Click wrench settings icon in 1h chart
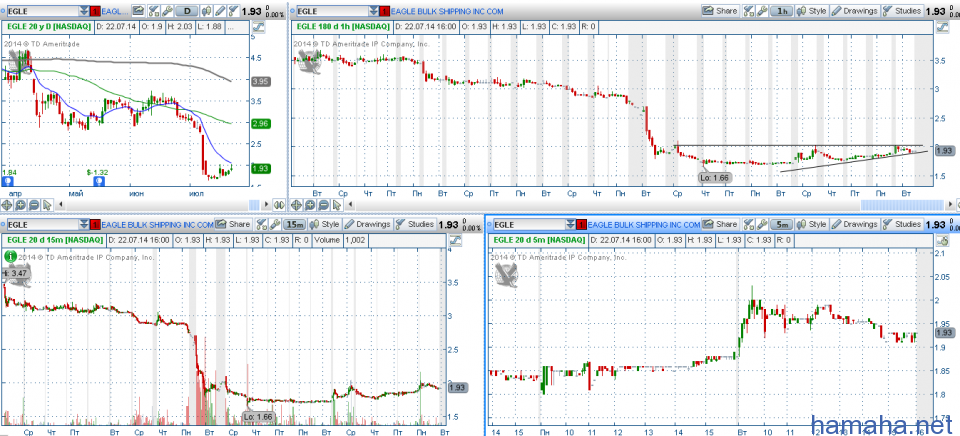The height and width of the screenshot is (436, 960). point(762,11)
